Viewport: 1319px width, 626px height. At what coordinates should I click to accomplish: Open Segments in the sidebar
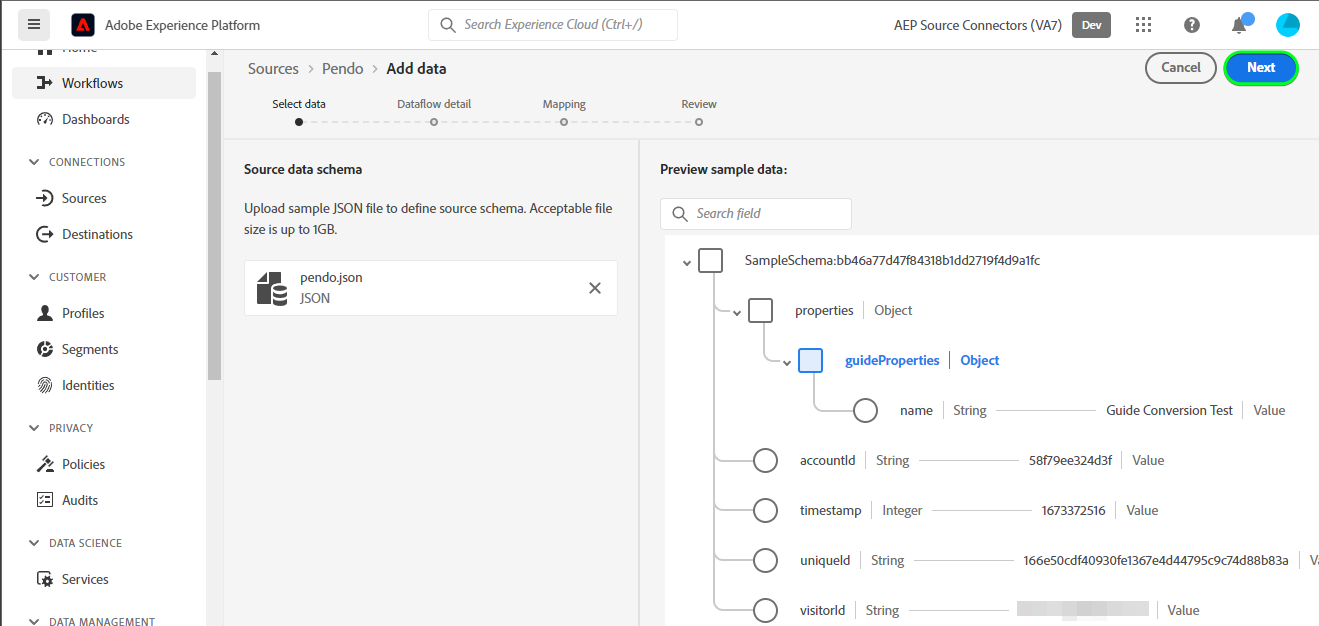tap(90, 349)
